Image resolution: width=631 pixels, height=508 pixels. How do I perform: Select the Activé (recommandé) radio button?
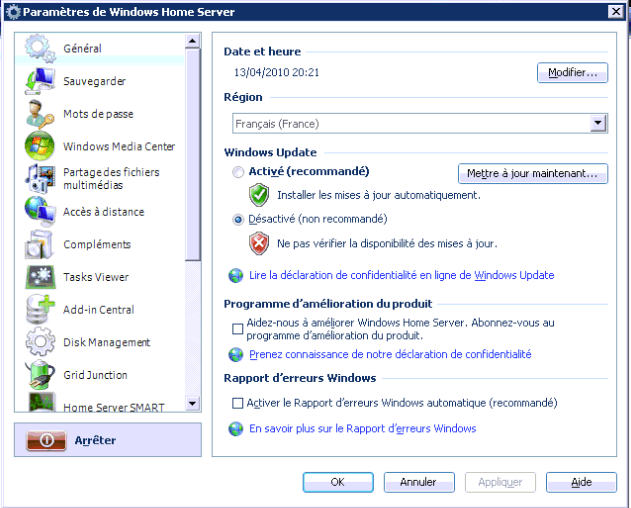(x=238, y=172)
